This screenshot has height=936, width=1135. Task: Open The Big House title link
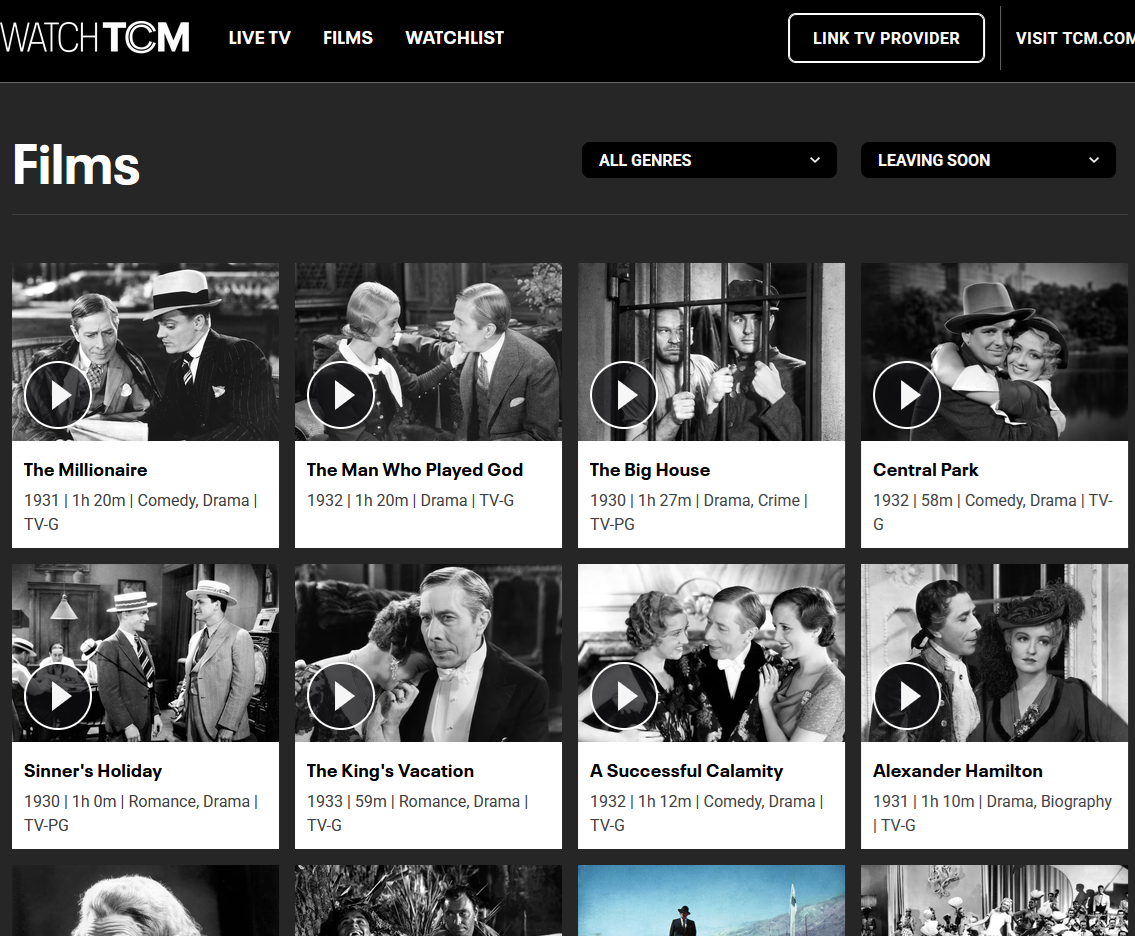tap(650, 470)
